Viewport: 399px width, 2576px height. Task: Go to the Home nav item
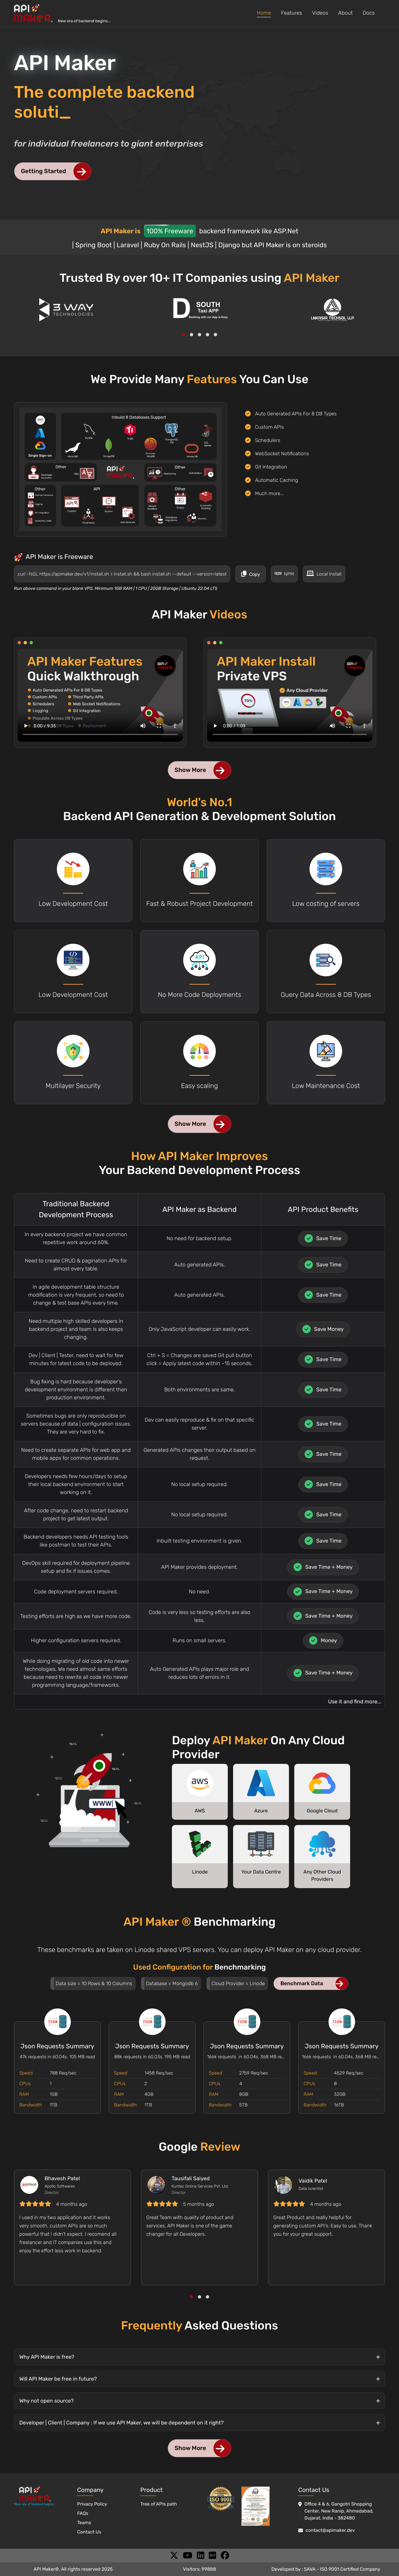coord(264,13)
